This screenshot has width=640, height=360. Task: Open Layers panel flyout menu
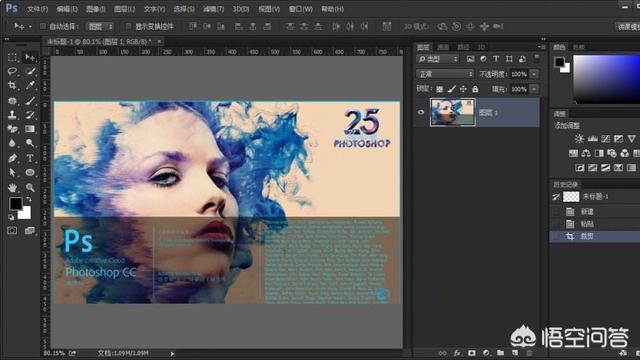tap(542, 47)
